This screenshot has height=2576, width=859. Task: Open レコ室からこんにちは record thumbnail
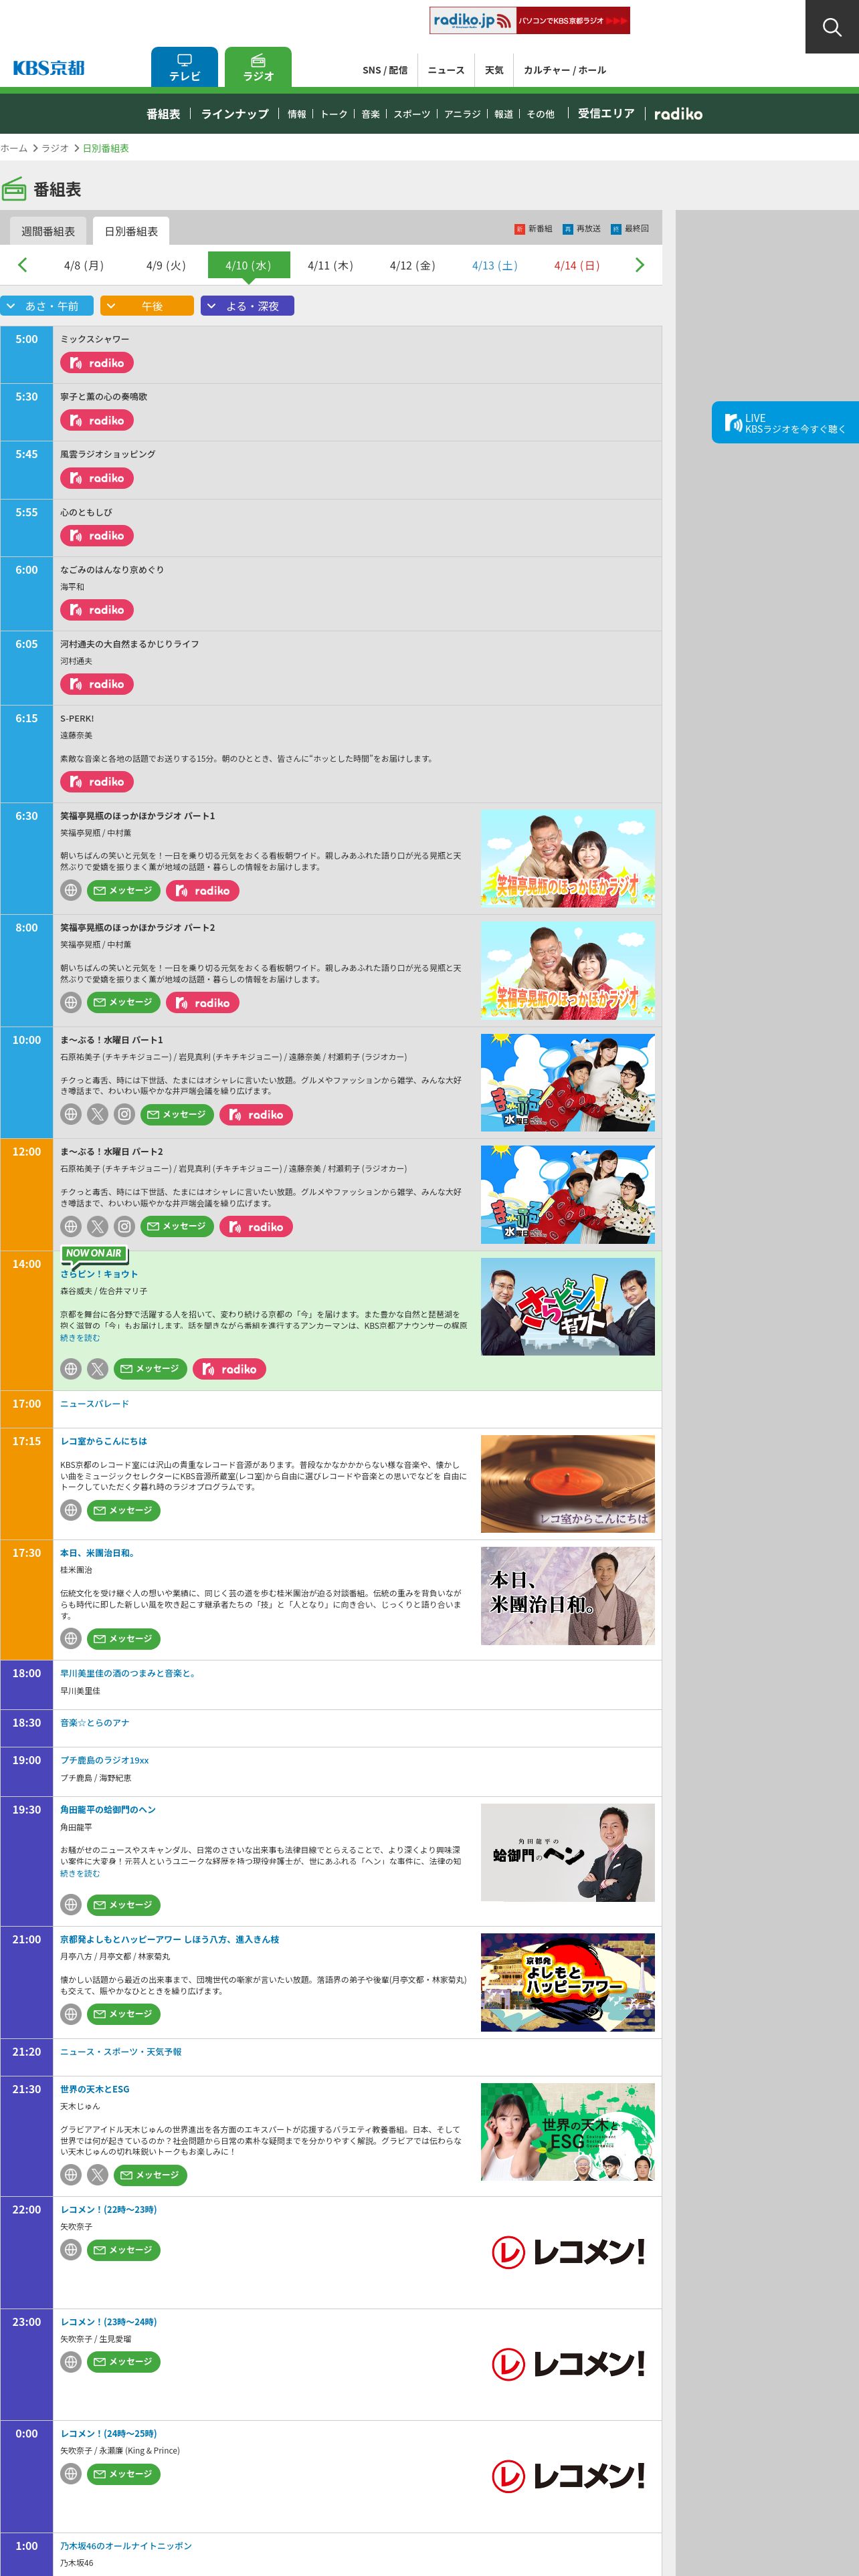(568, 1484)
